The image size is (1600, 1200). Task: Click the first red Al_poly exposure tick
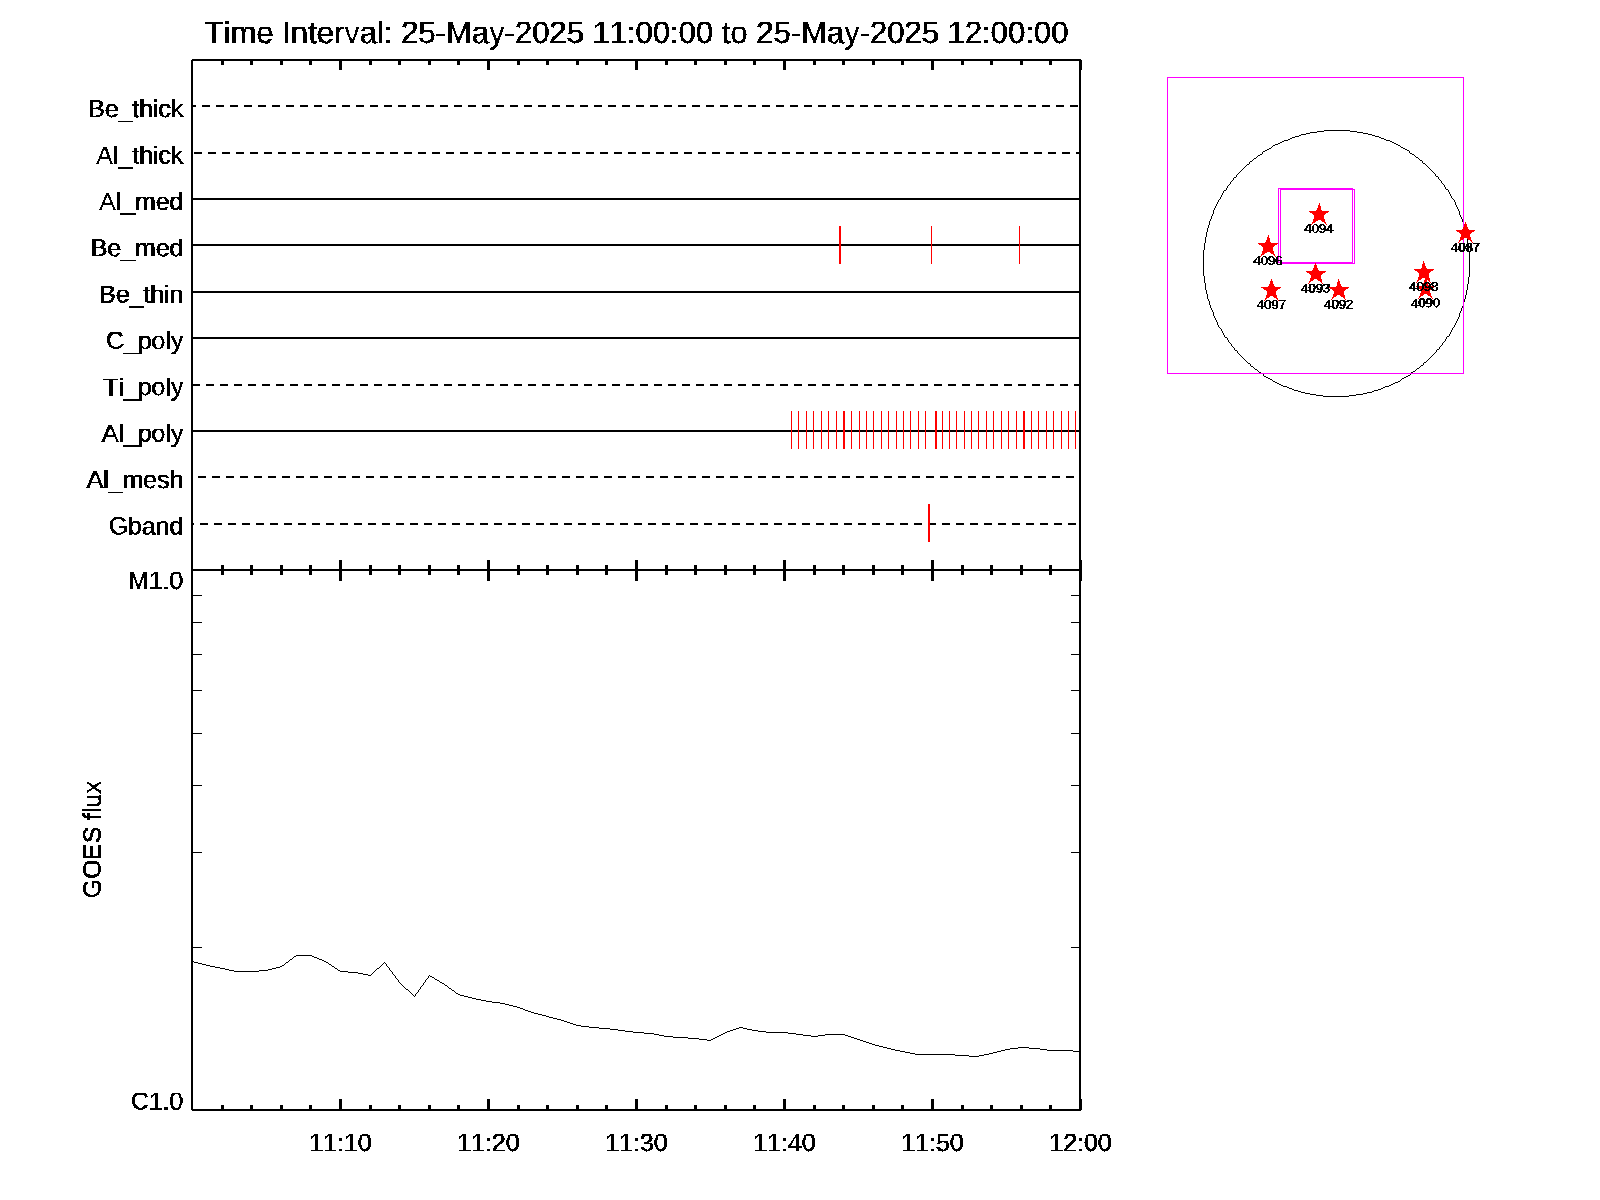click(x=792, y=430)
